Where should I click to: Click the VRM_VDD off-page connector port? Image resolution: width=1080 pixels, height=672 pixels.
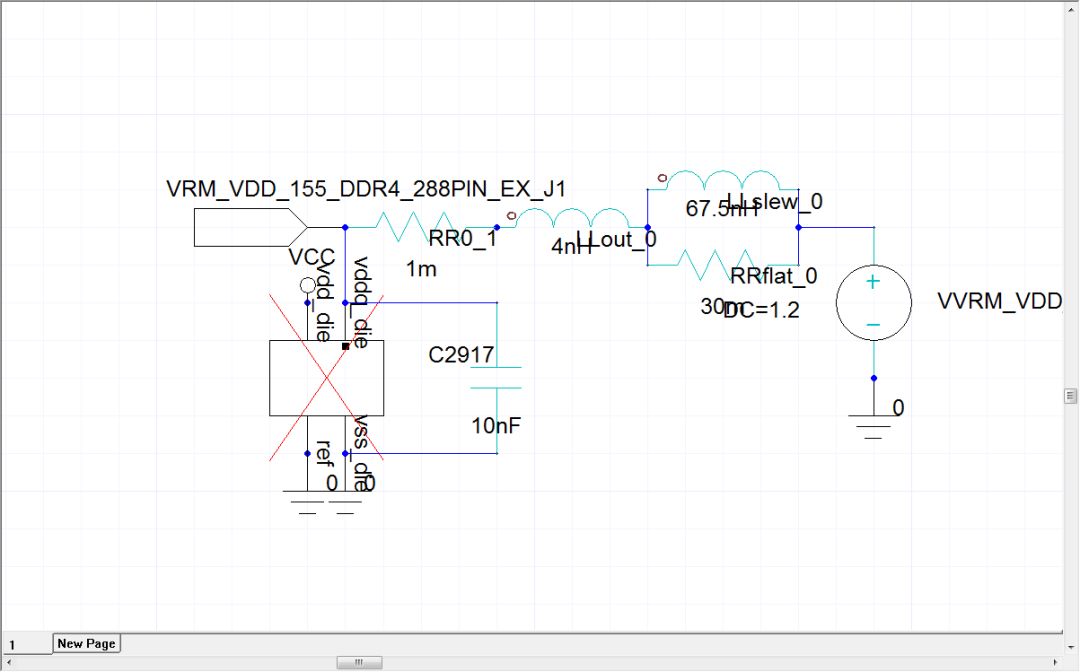coord(251,227)
